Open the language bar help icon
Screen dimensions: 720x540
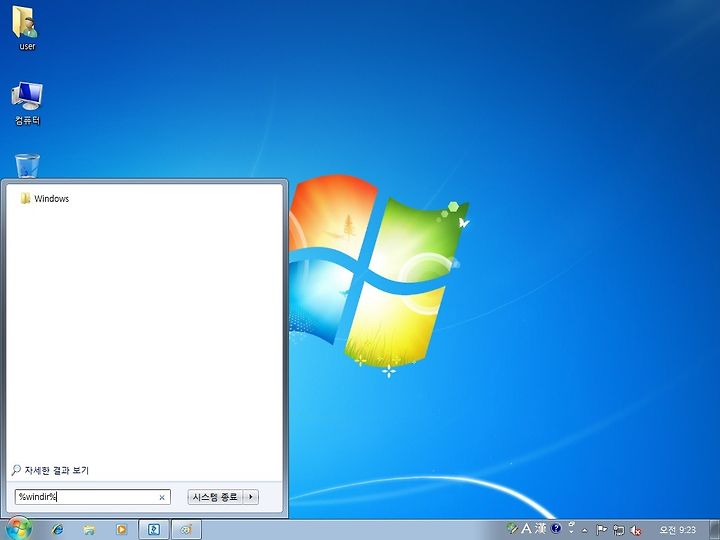coord(556,529)
